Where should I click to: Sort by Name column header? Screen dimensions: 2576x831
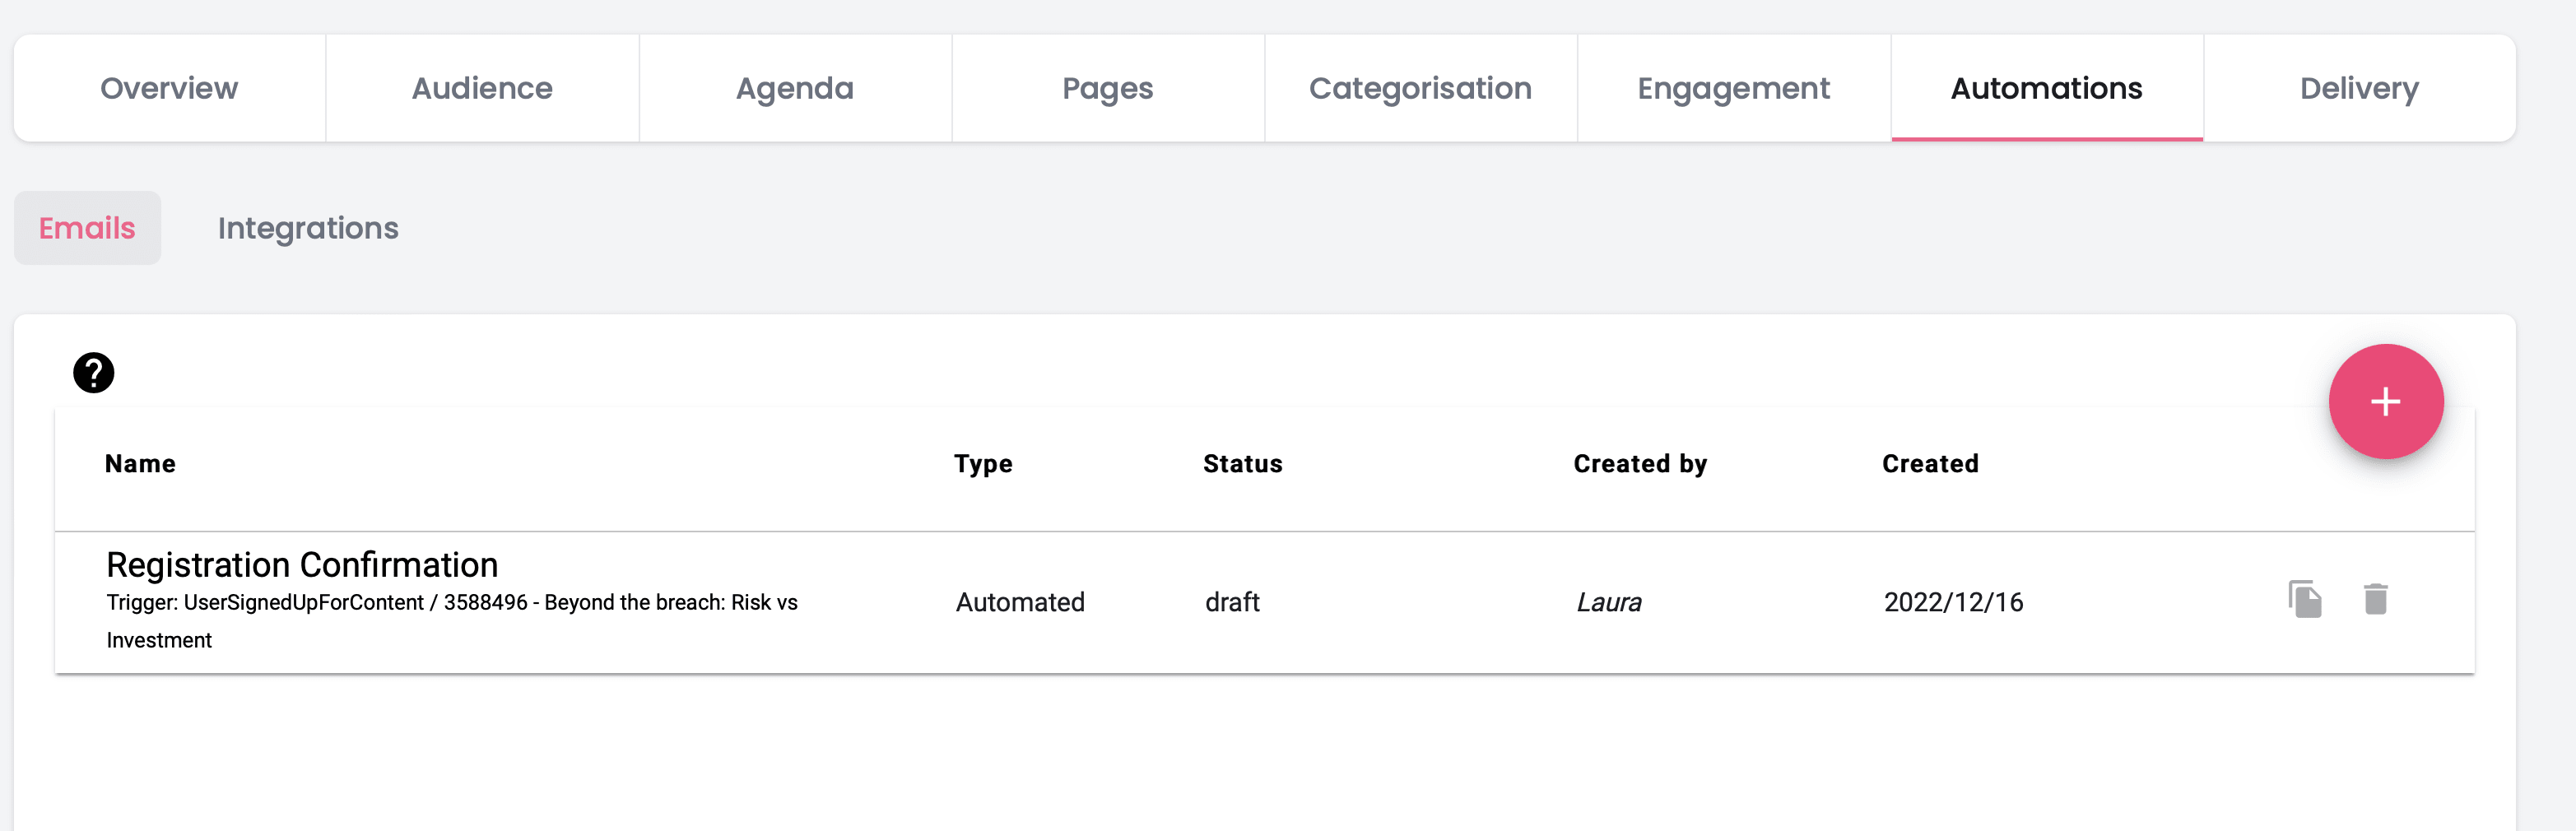[x=140, y=464]
